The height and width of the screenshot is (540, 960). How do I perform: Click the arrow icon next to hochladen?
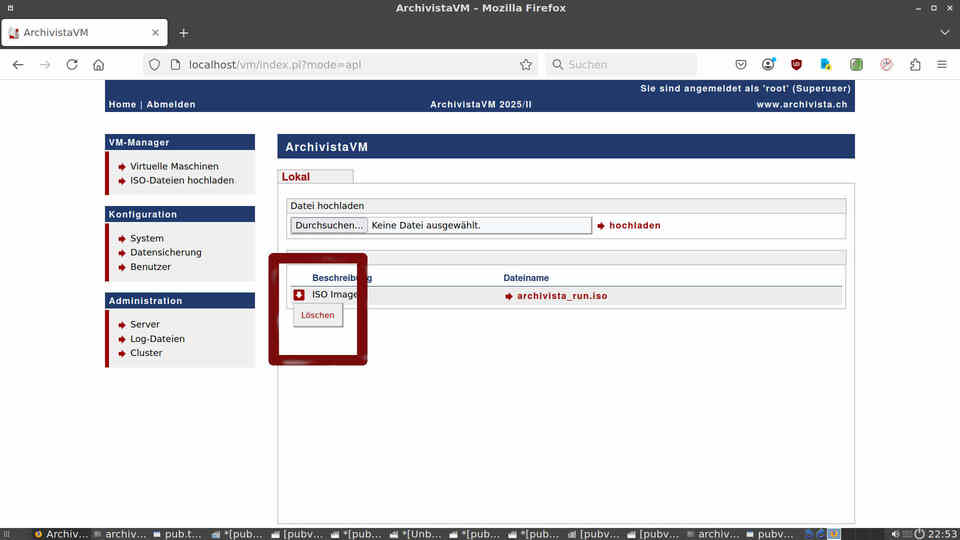point(601,226)
